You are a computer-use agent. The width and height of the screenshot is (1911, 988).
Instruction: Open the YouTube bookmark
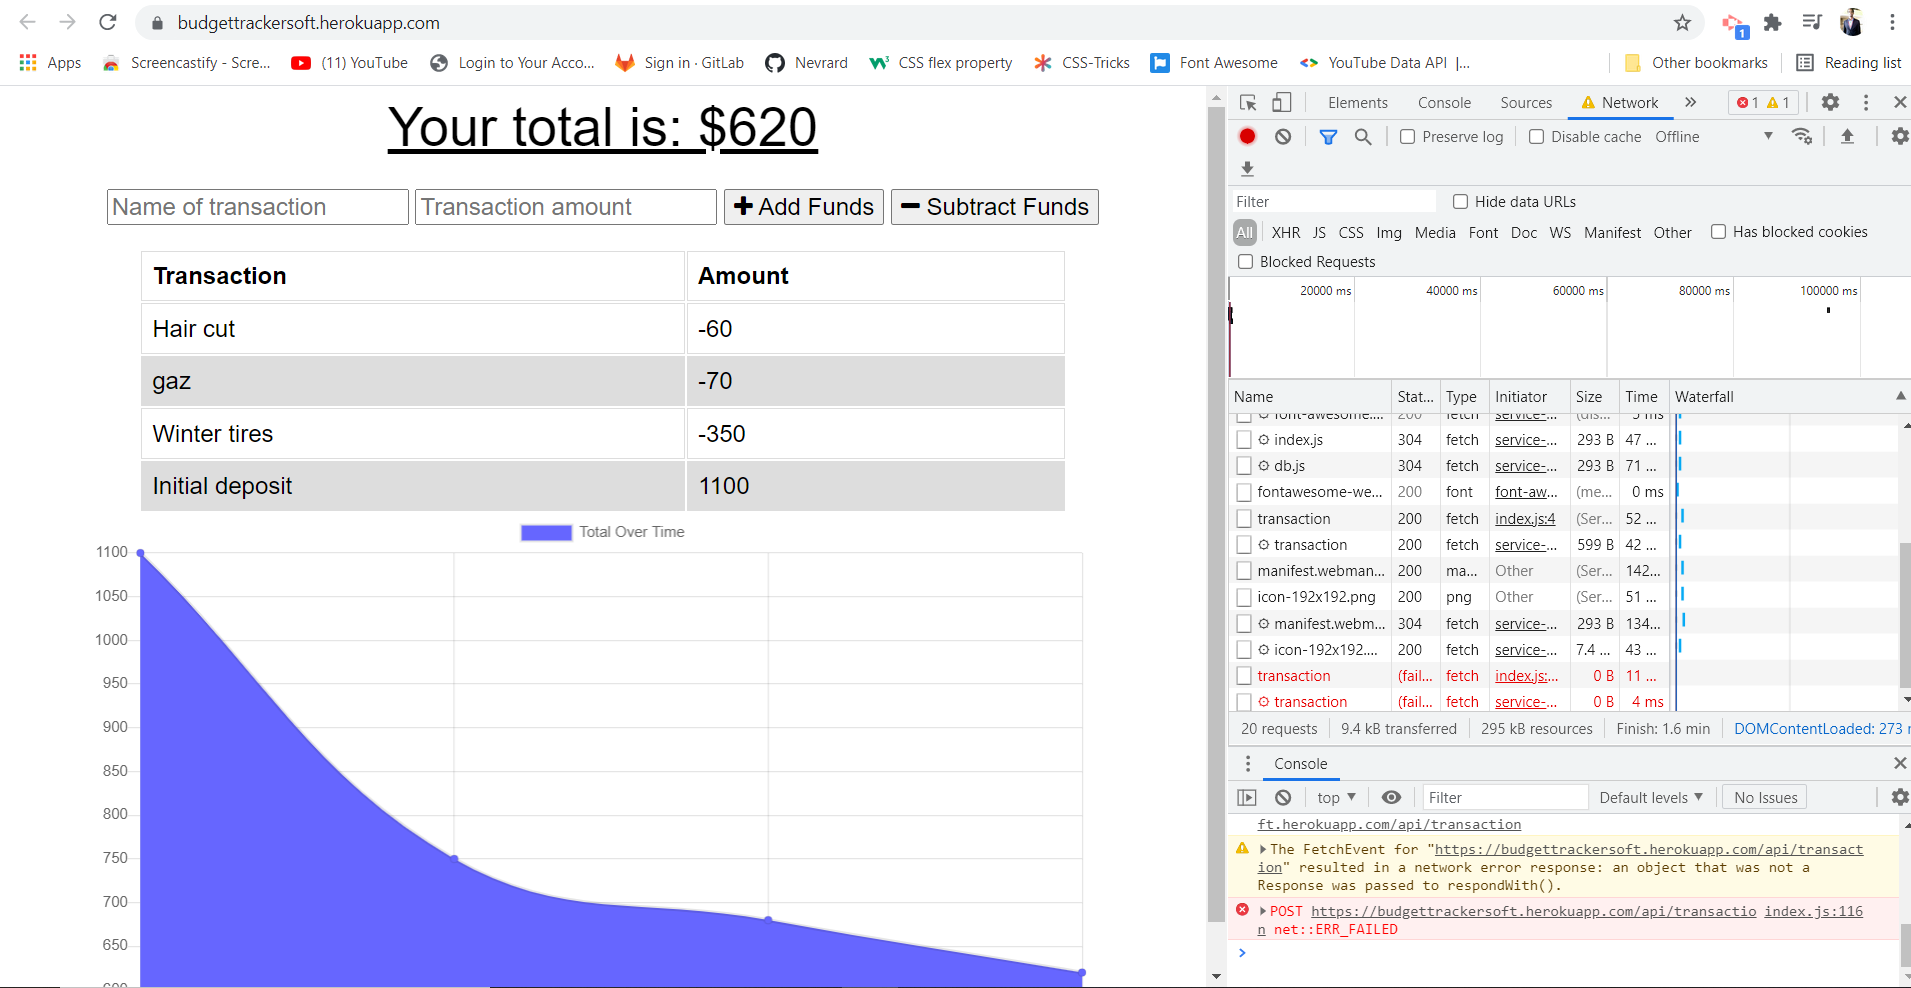tap(349, 62)
